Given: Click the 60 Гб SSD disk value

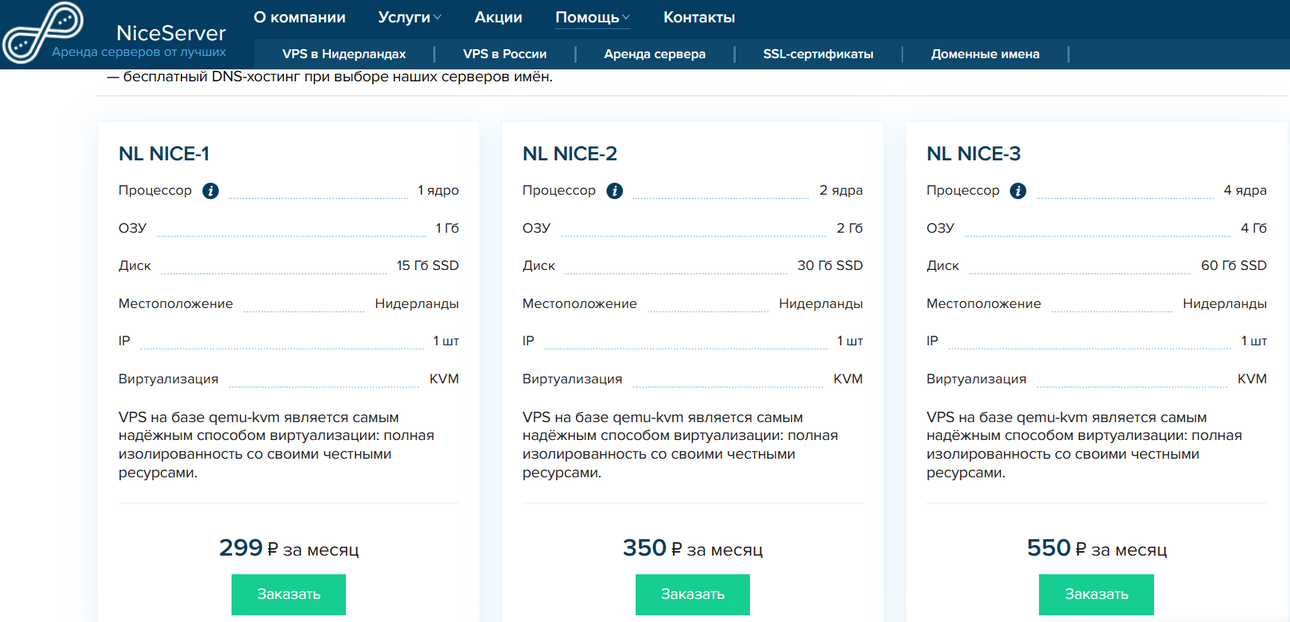Looking at the screenshot, I should [1234, 266].
